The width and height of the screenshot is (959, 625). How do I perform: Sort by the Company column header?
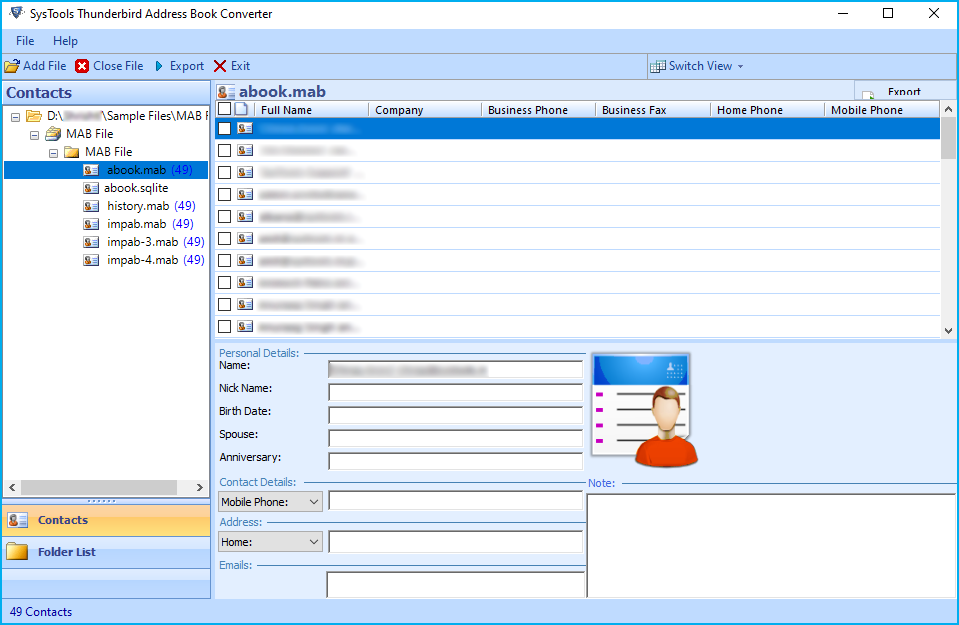click(426, 110)
